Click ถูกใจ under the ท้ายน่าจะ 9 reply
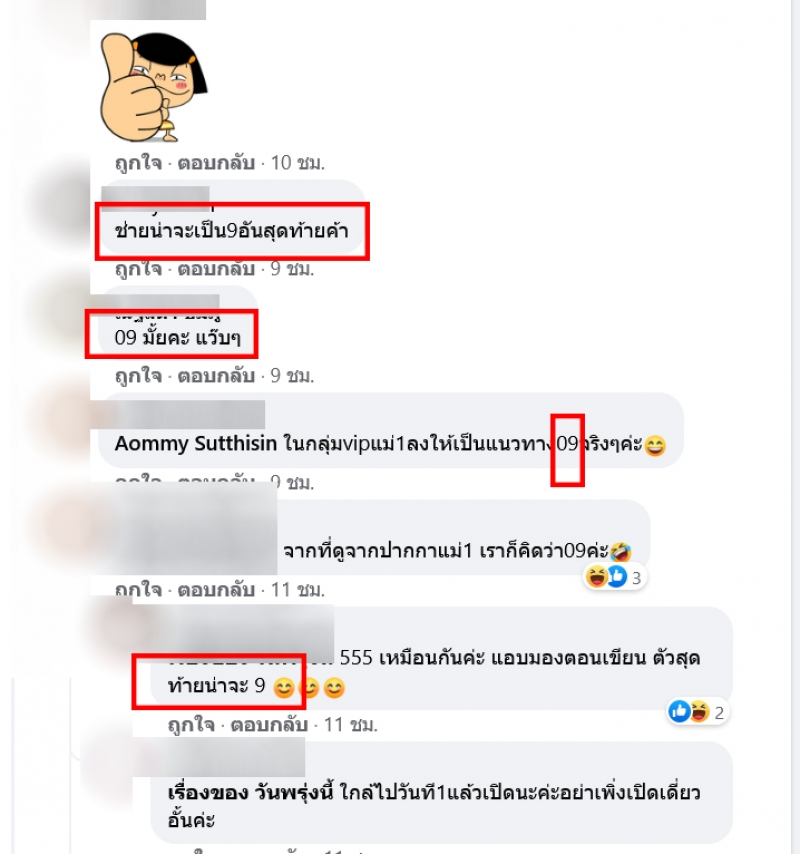 pyautogui.click(x=191, y=724)
